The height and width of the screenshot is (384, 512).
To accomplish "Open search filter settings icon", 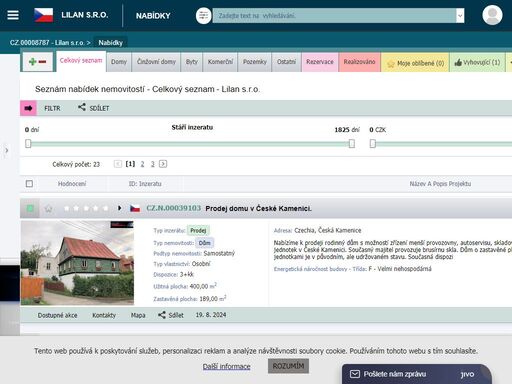I will click(x=203, y=16).
